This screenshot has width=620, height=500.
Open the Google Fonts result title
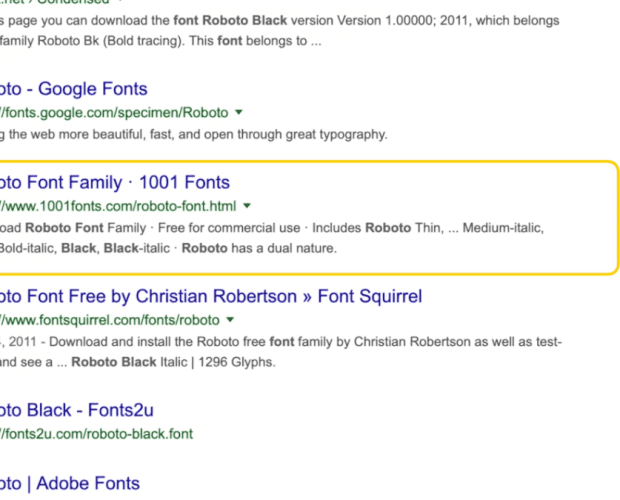[74, 89]
